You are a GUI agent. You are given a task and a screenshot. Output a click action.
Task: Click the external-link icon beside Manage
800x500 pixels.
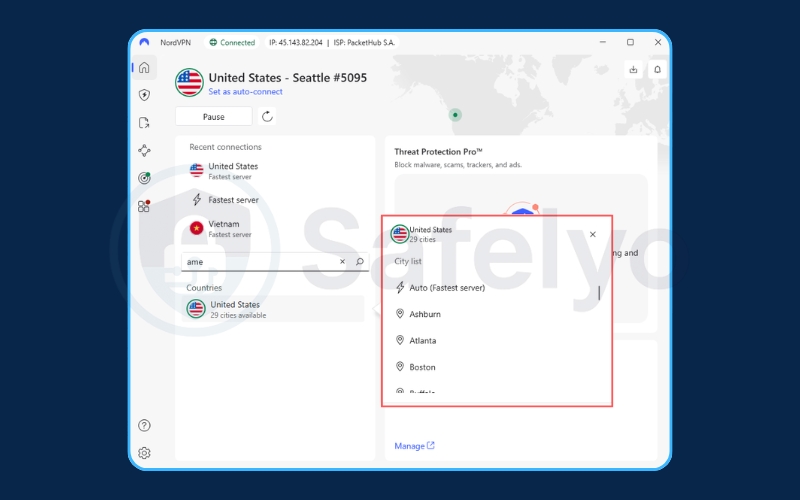pyautogui.click(x=431, y=445)
